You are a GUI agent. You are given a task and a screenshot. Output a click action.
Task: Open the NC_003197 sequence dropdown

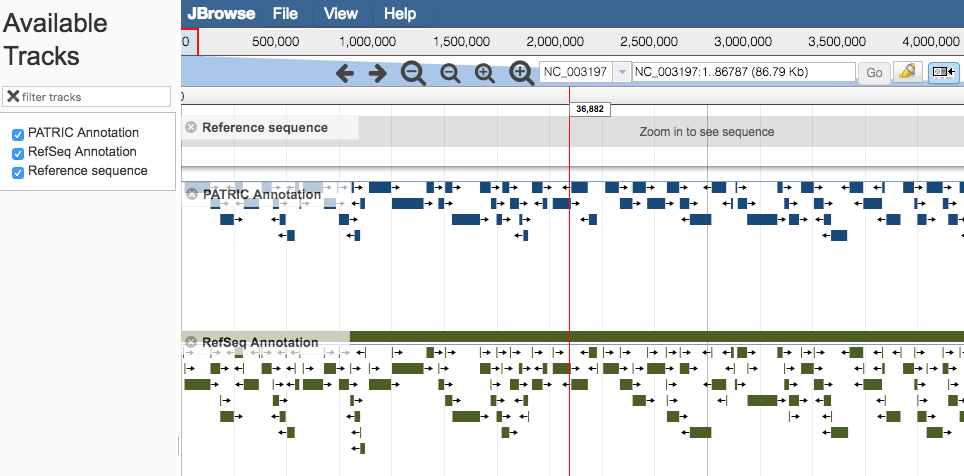(x=623, y=72)
